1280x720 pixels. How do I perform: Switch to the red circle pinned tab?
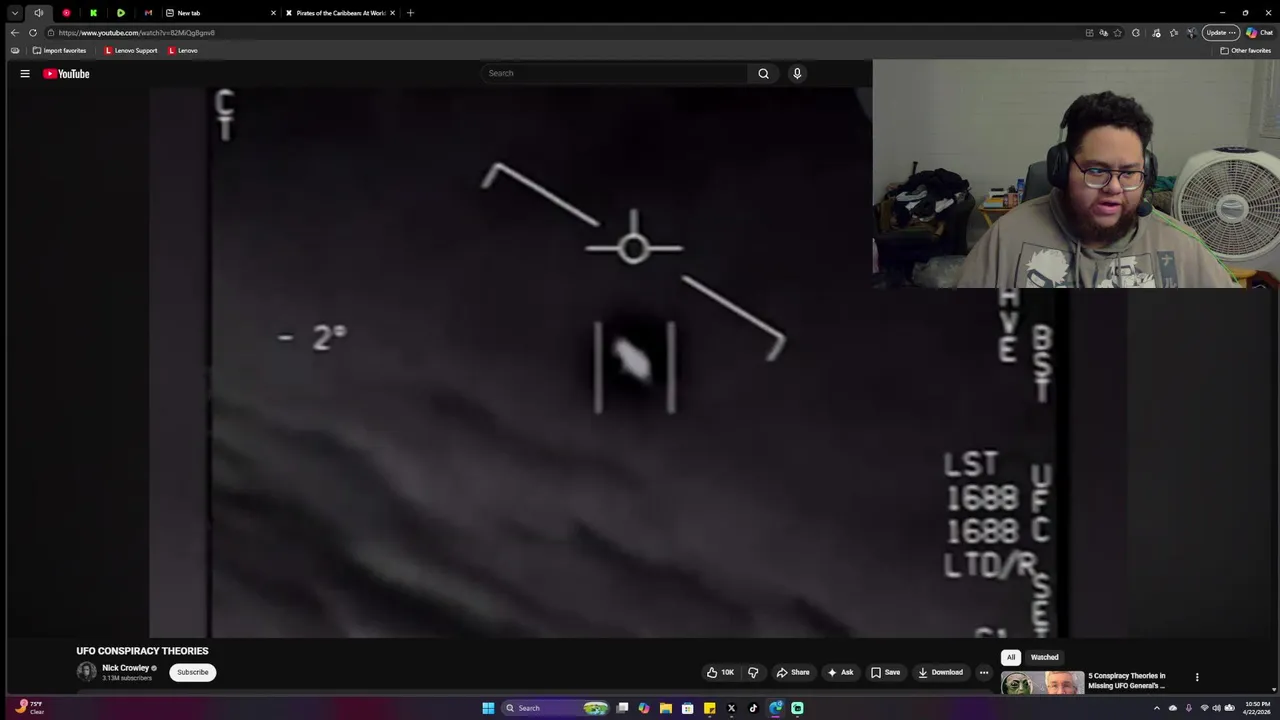(x=66, y=13)
